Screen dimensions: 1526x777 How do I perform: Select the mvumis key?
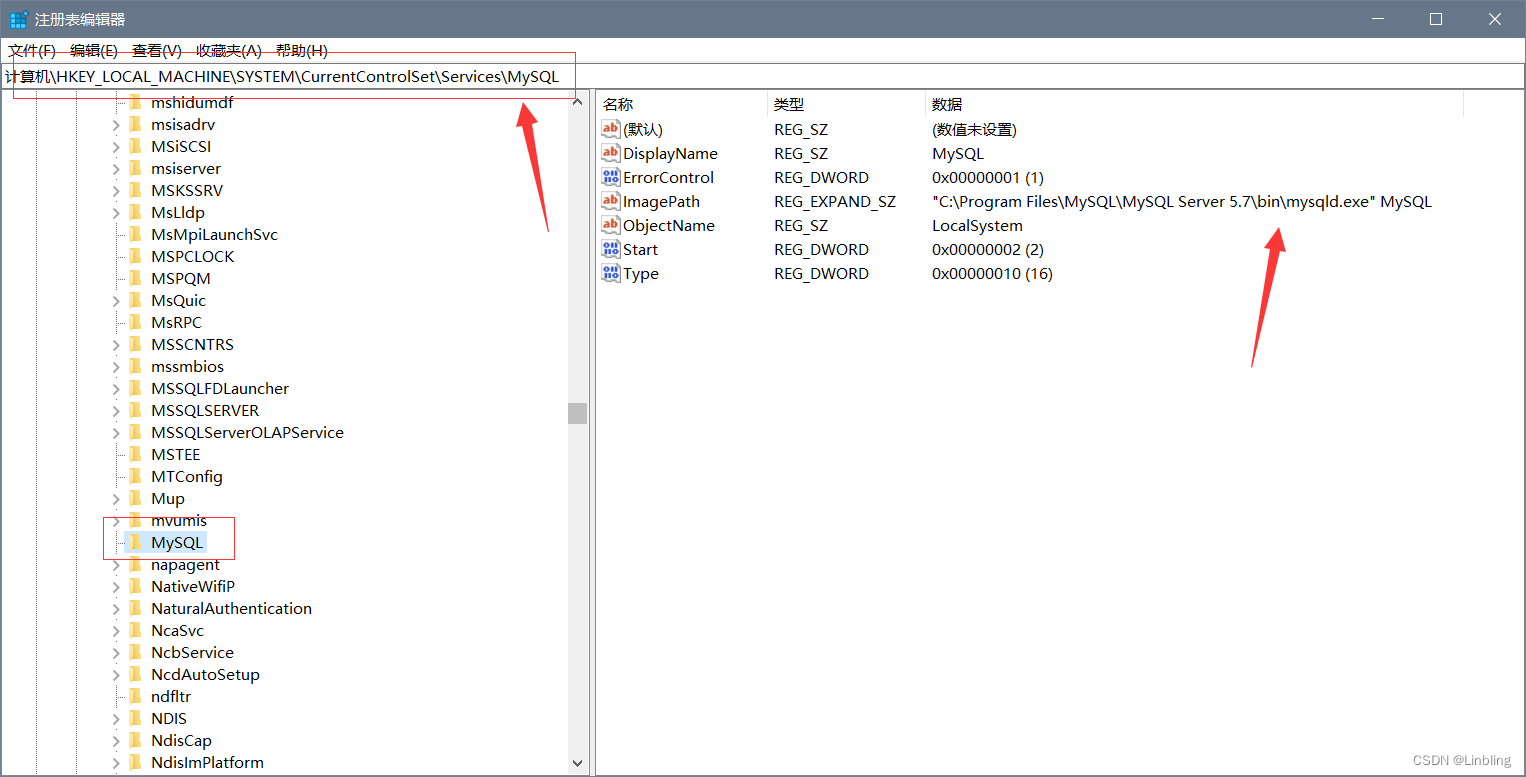coord(179,520)
